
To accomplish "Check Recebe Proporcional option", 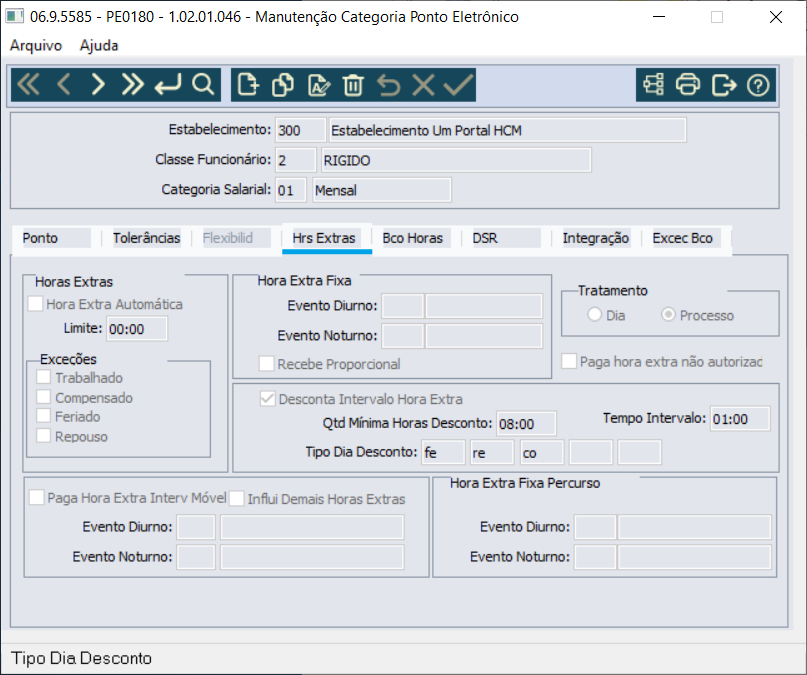I will (267, 364).
